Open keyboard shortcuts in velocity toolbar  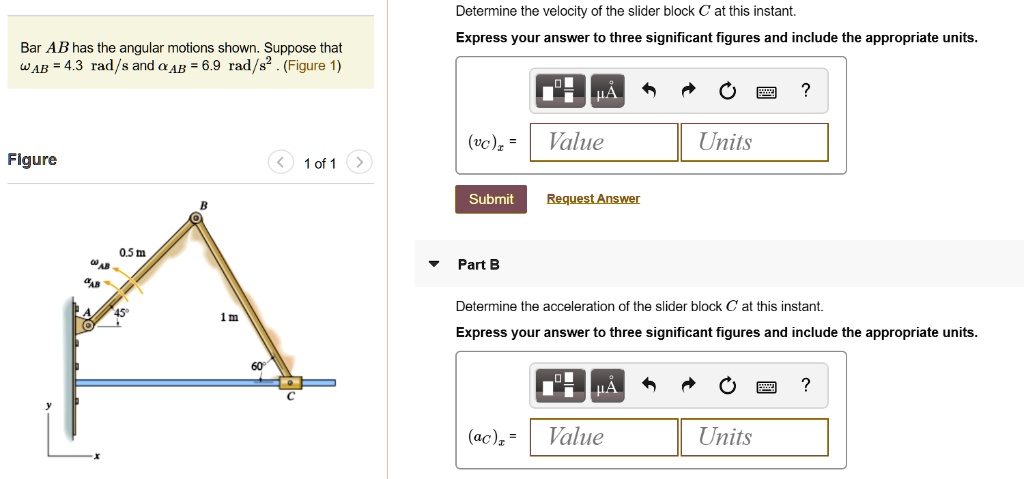click(x=767, y=92)
